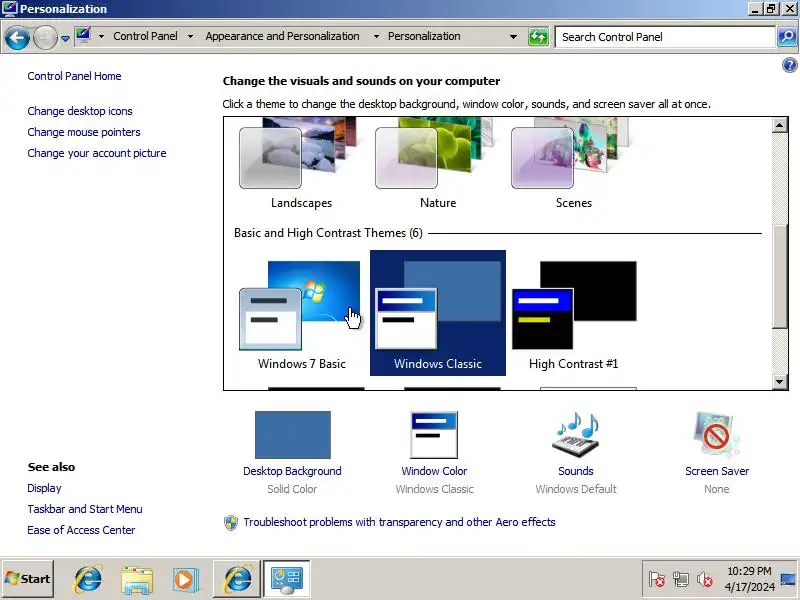Click the network tray icon
Screen dimensions: 800x600
[x=681, y=579]
